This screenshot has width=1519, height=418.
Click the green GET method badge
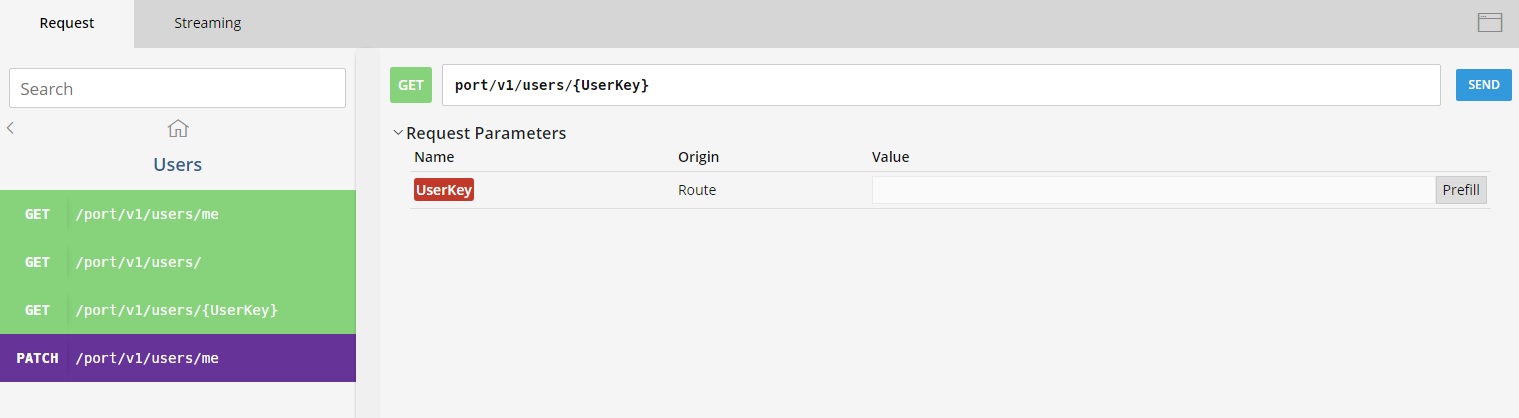[411, 85]
